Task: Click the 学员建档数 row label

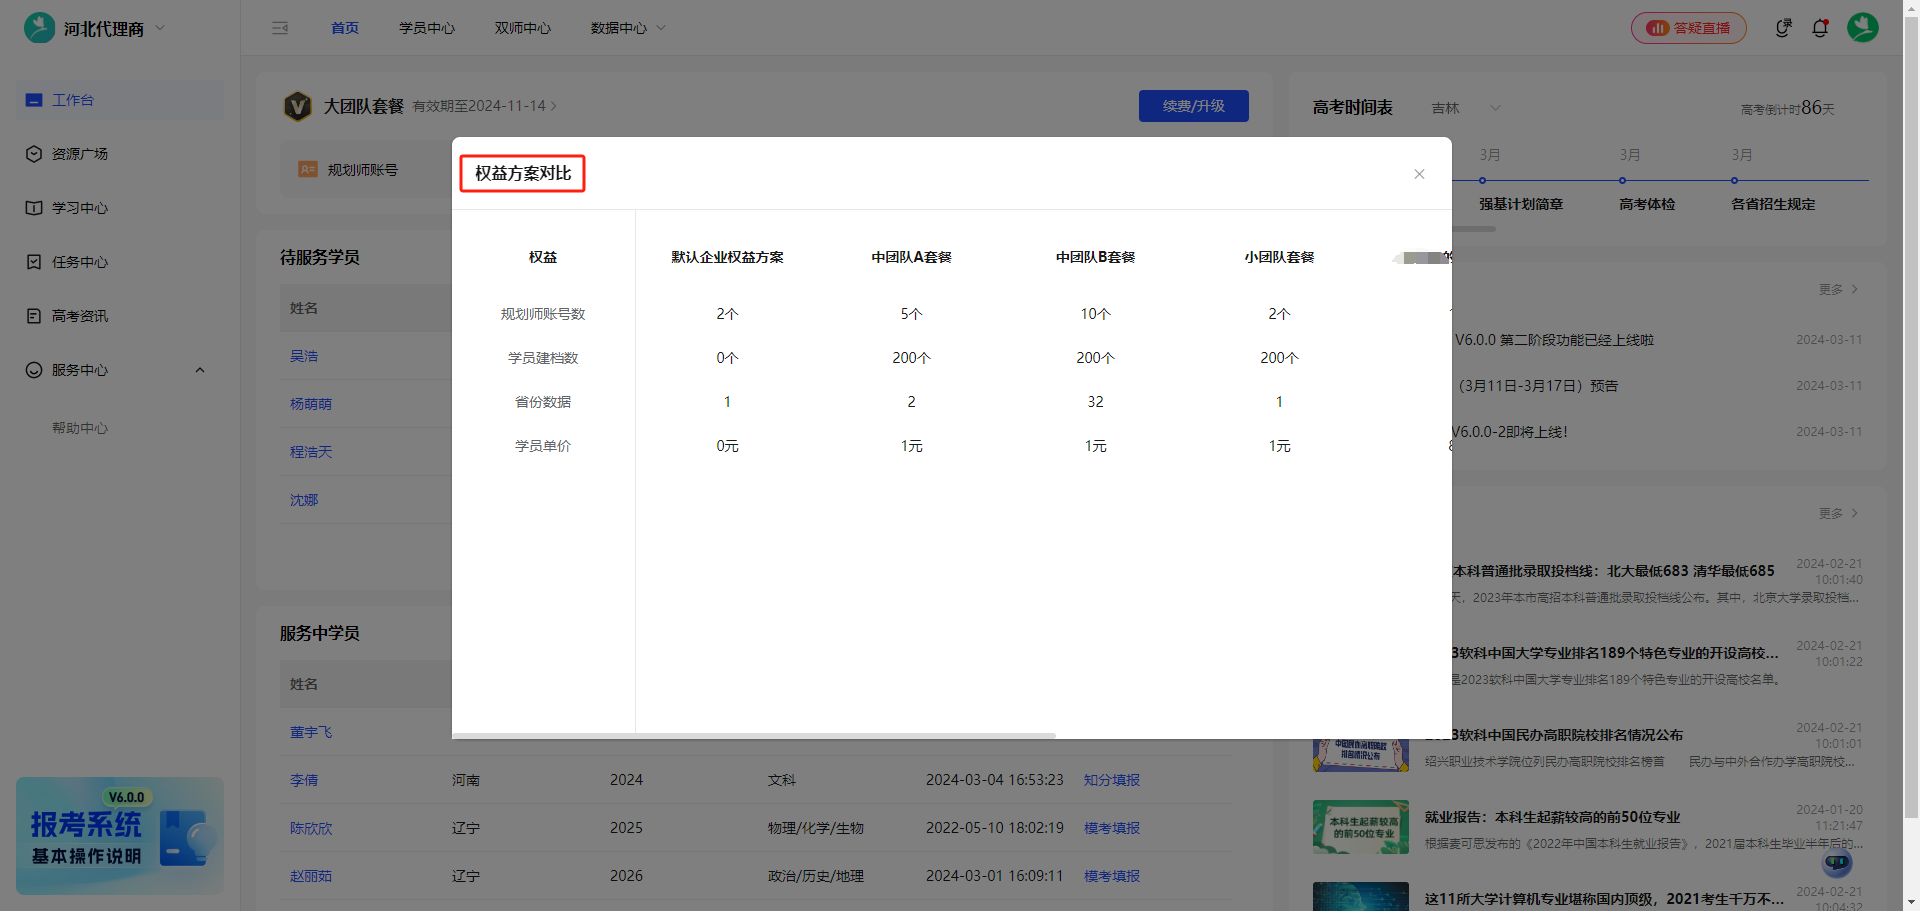Action: click(x=543, y=358)
